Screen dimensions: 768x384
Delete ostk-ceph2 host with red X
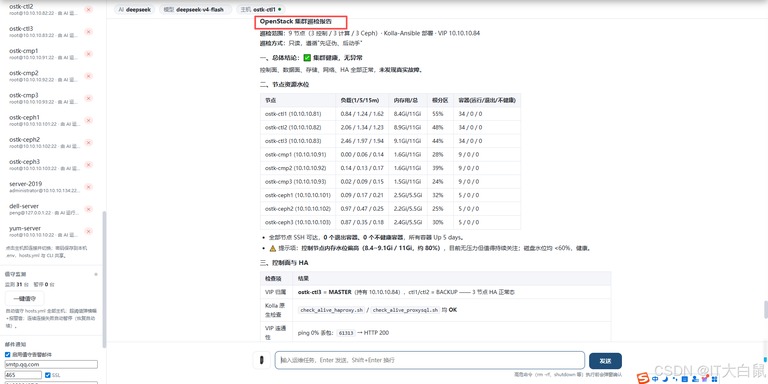pyautogui.click(x=89, y=143)
